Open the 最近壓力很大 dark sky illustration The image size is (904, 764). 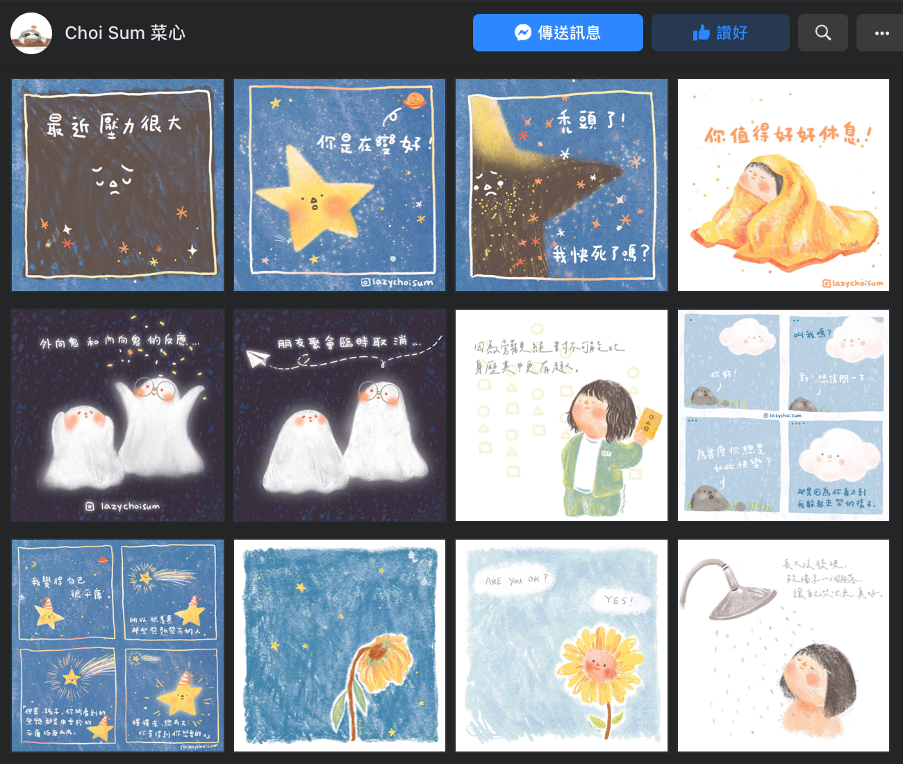point(118,185)
